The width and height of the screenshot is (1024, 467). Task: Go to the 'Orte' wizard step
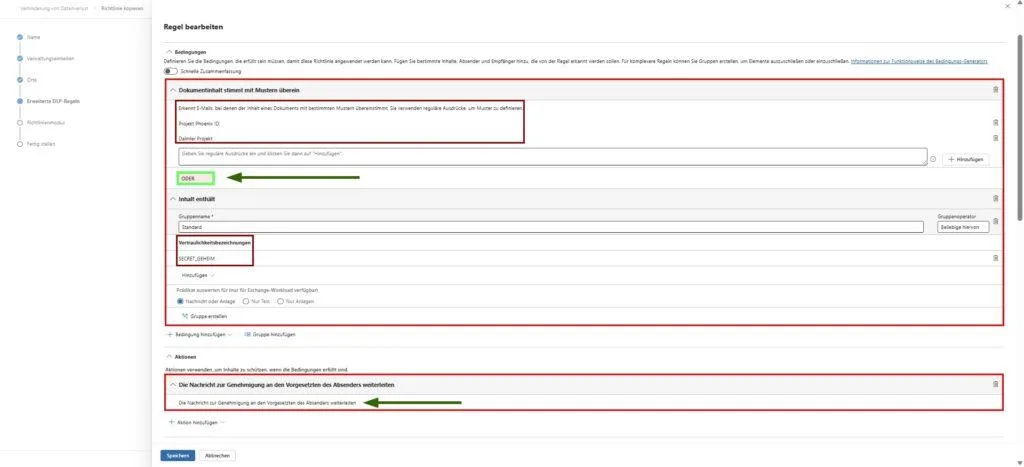(x=31, y=80)
